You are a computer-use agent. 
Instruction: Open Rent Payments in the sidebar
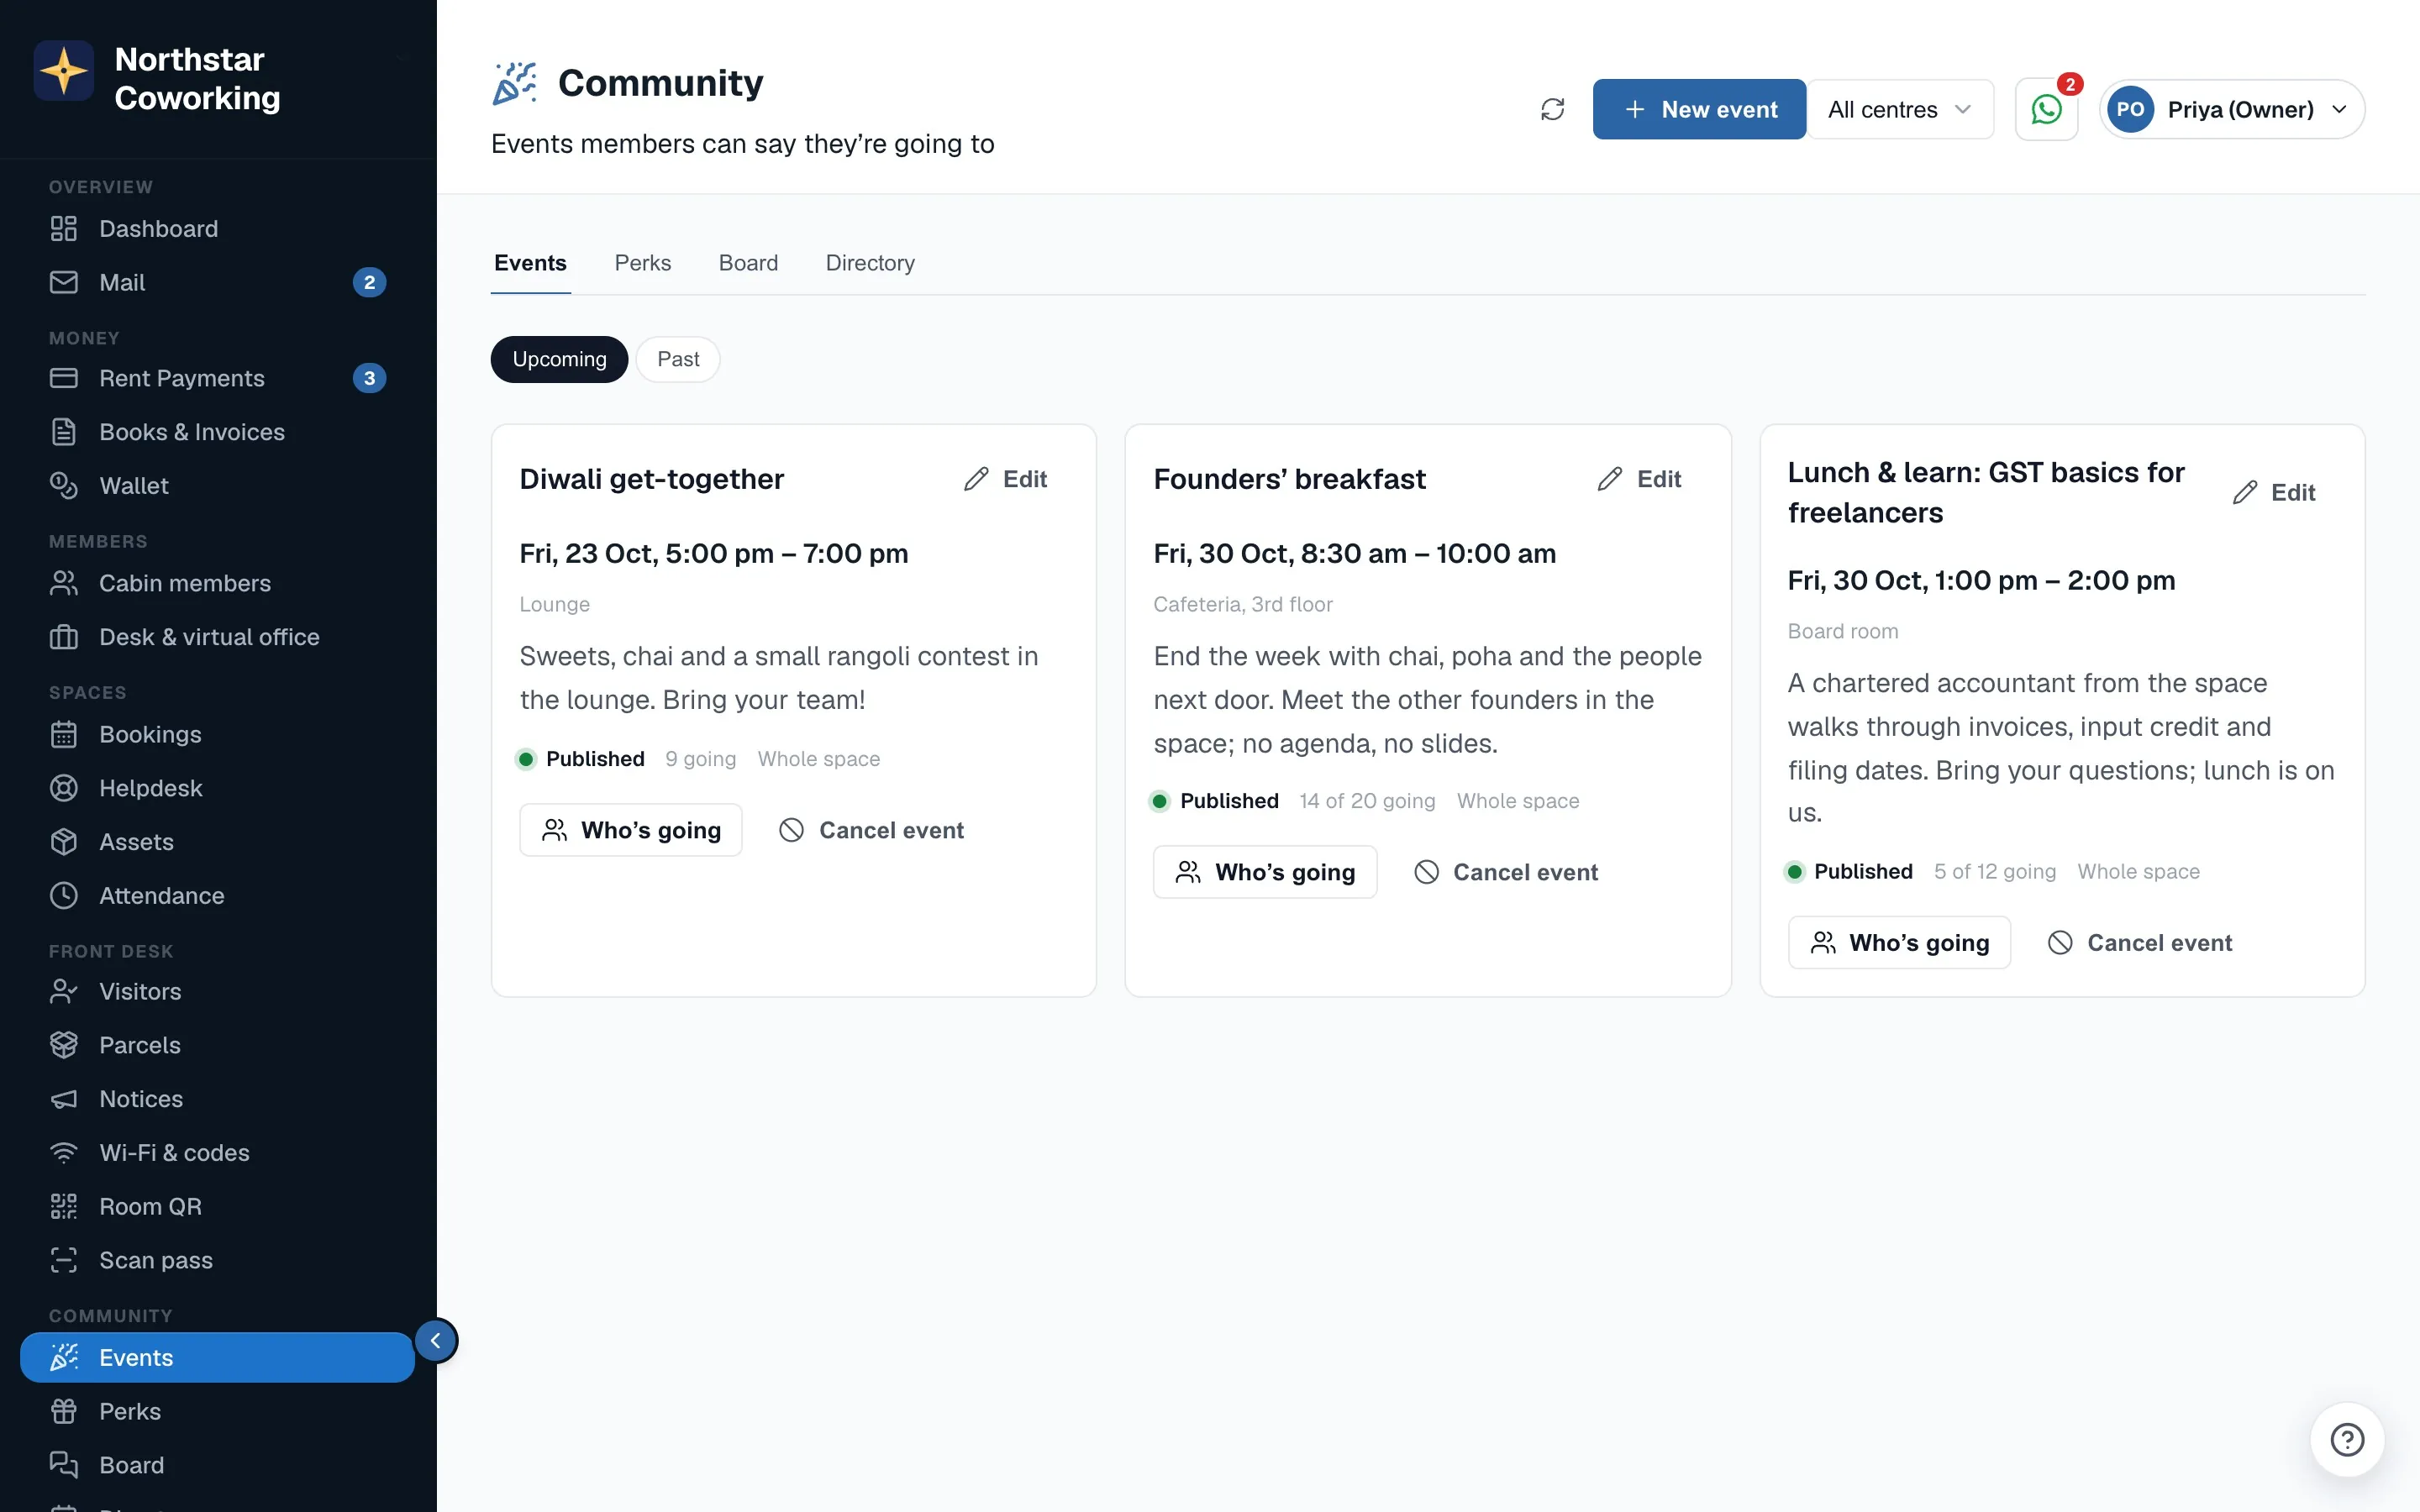click(218, 378)
